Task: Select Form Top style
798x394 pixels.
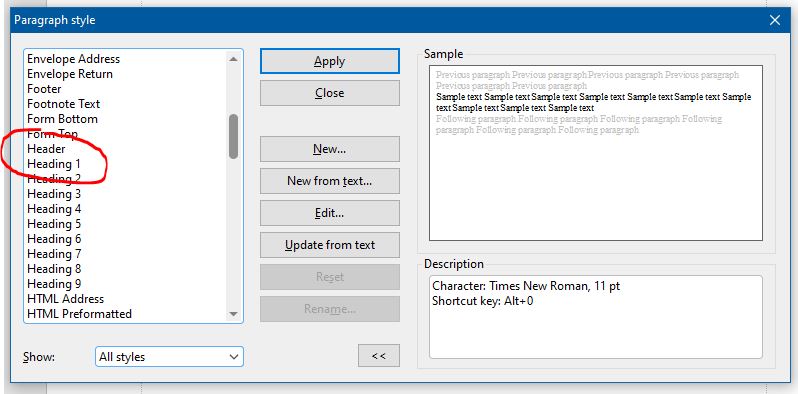Action: click(x=52, y=134)
